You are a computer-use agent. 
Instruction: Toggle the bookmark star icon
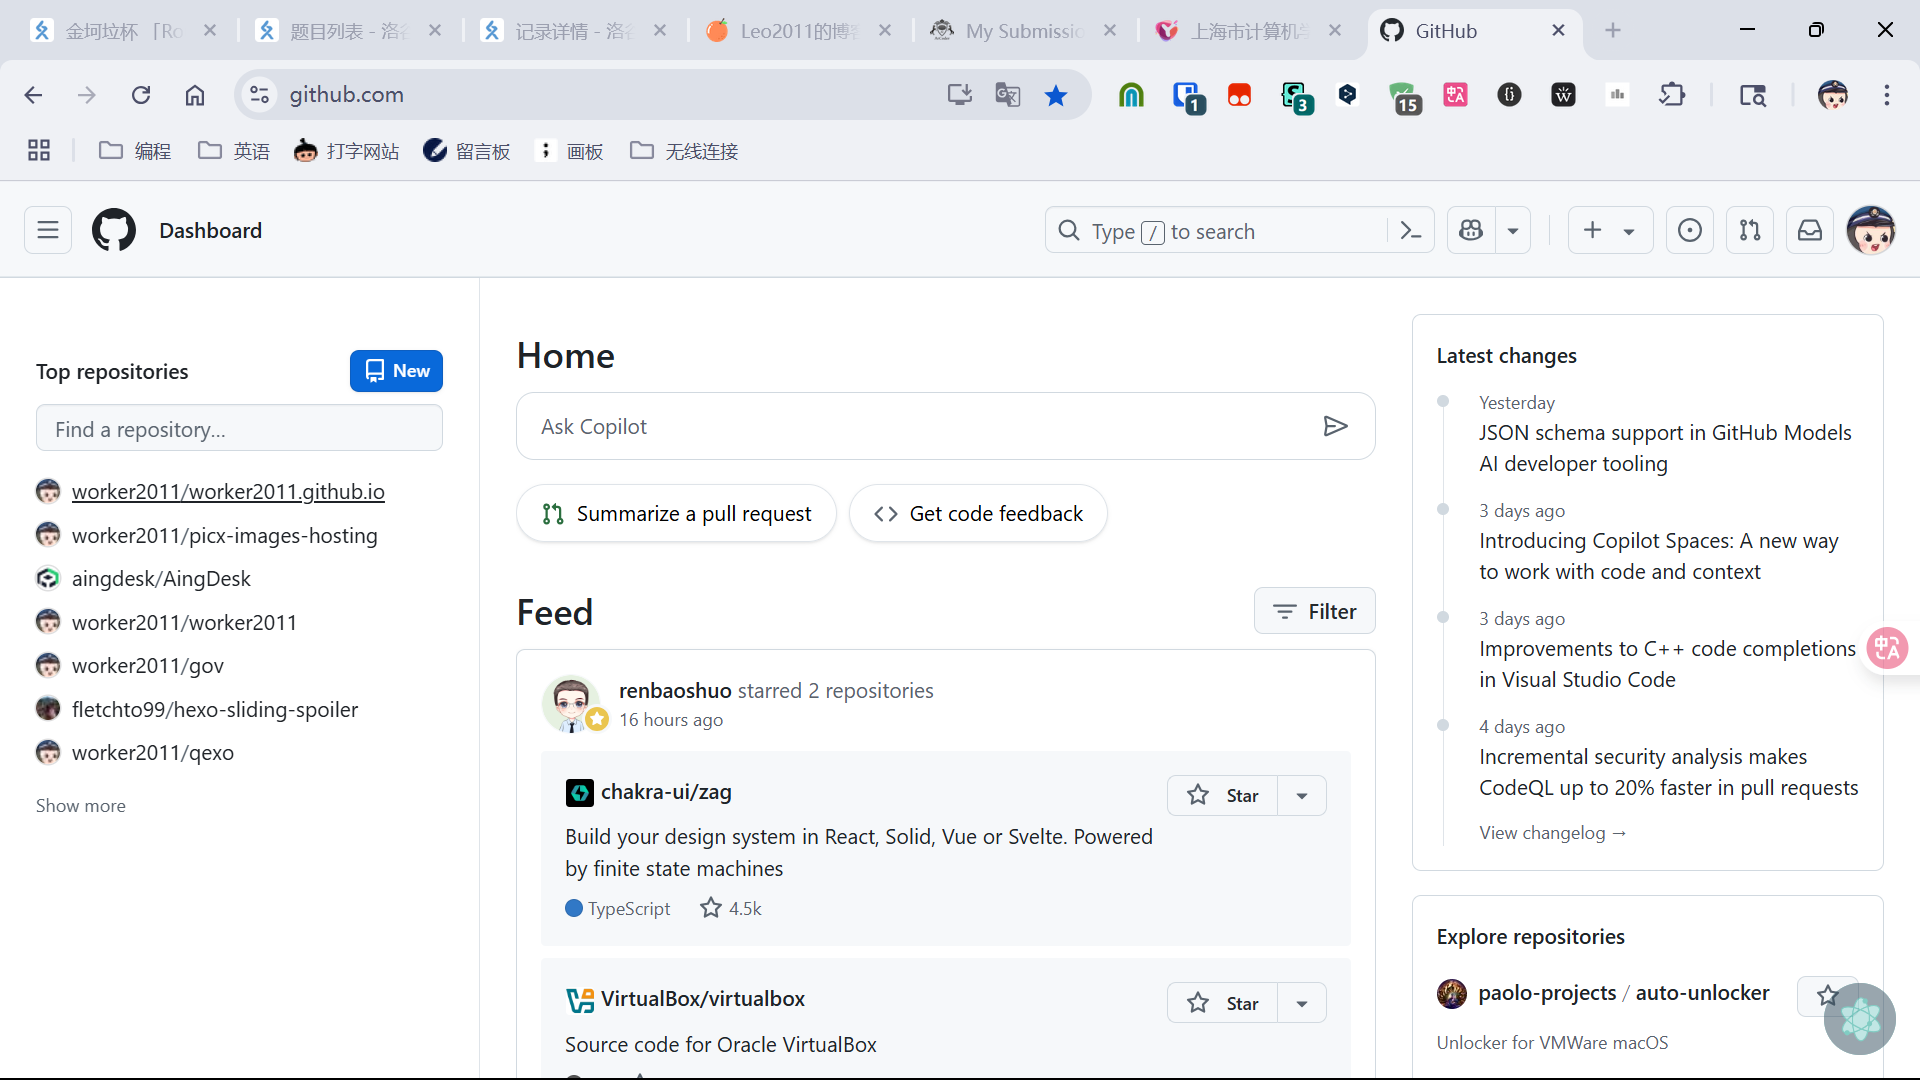click(x=1056, y=95)
